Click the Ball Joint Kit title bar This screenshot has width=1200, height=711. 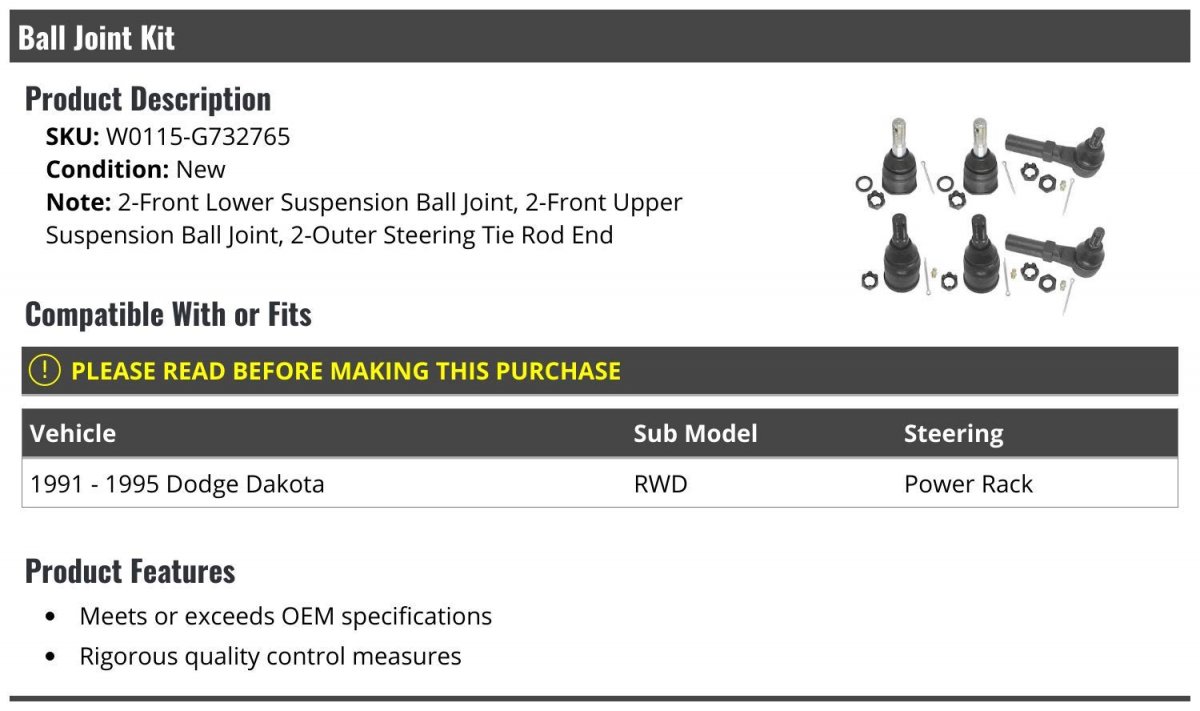pos(600,38)
